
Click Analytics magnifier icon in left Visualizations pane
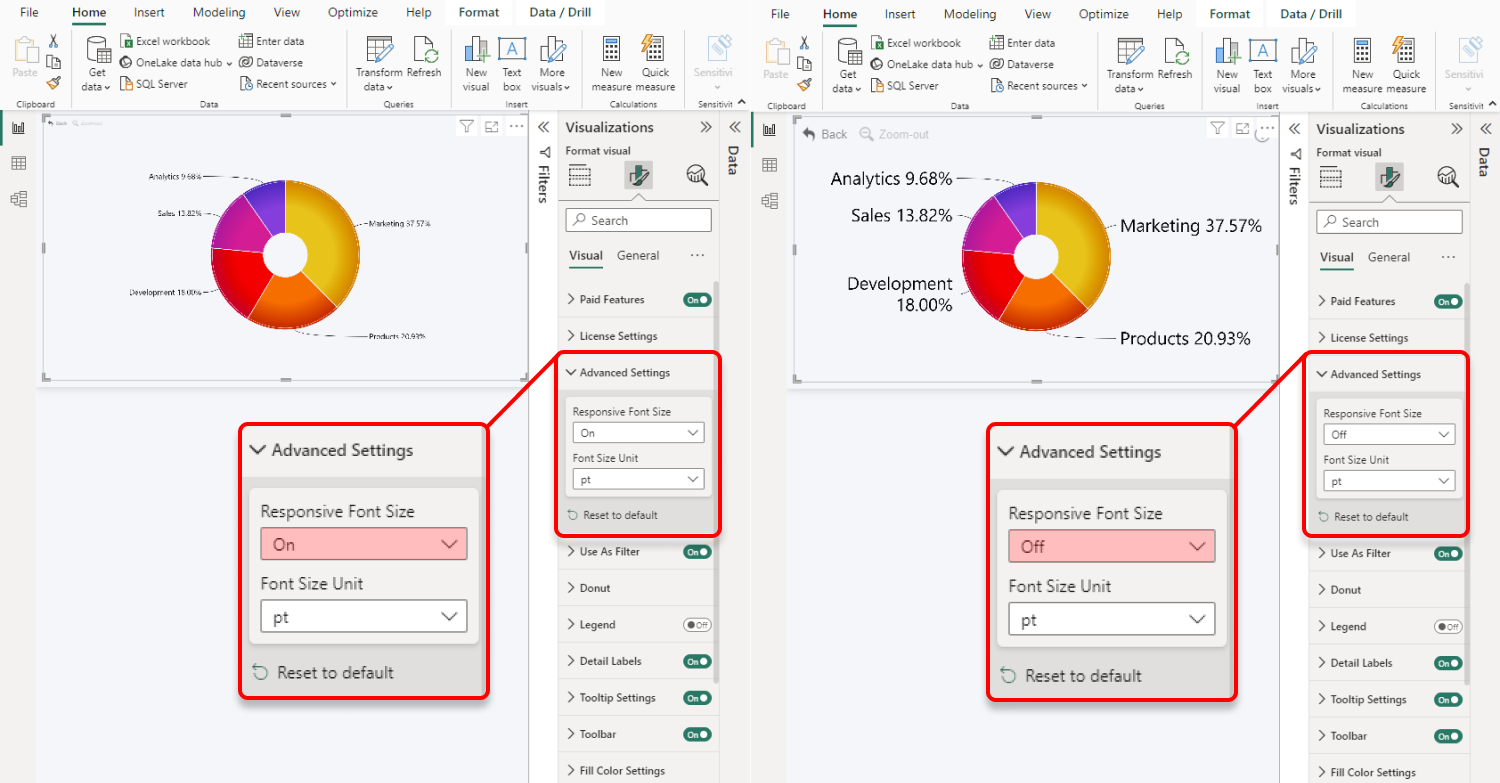(x=697, y=175)
